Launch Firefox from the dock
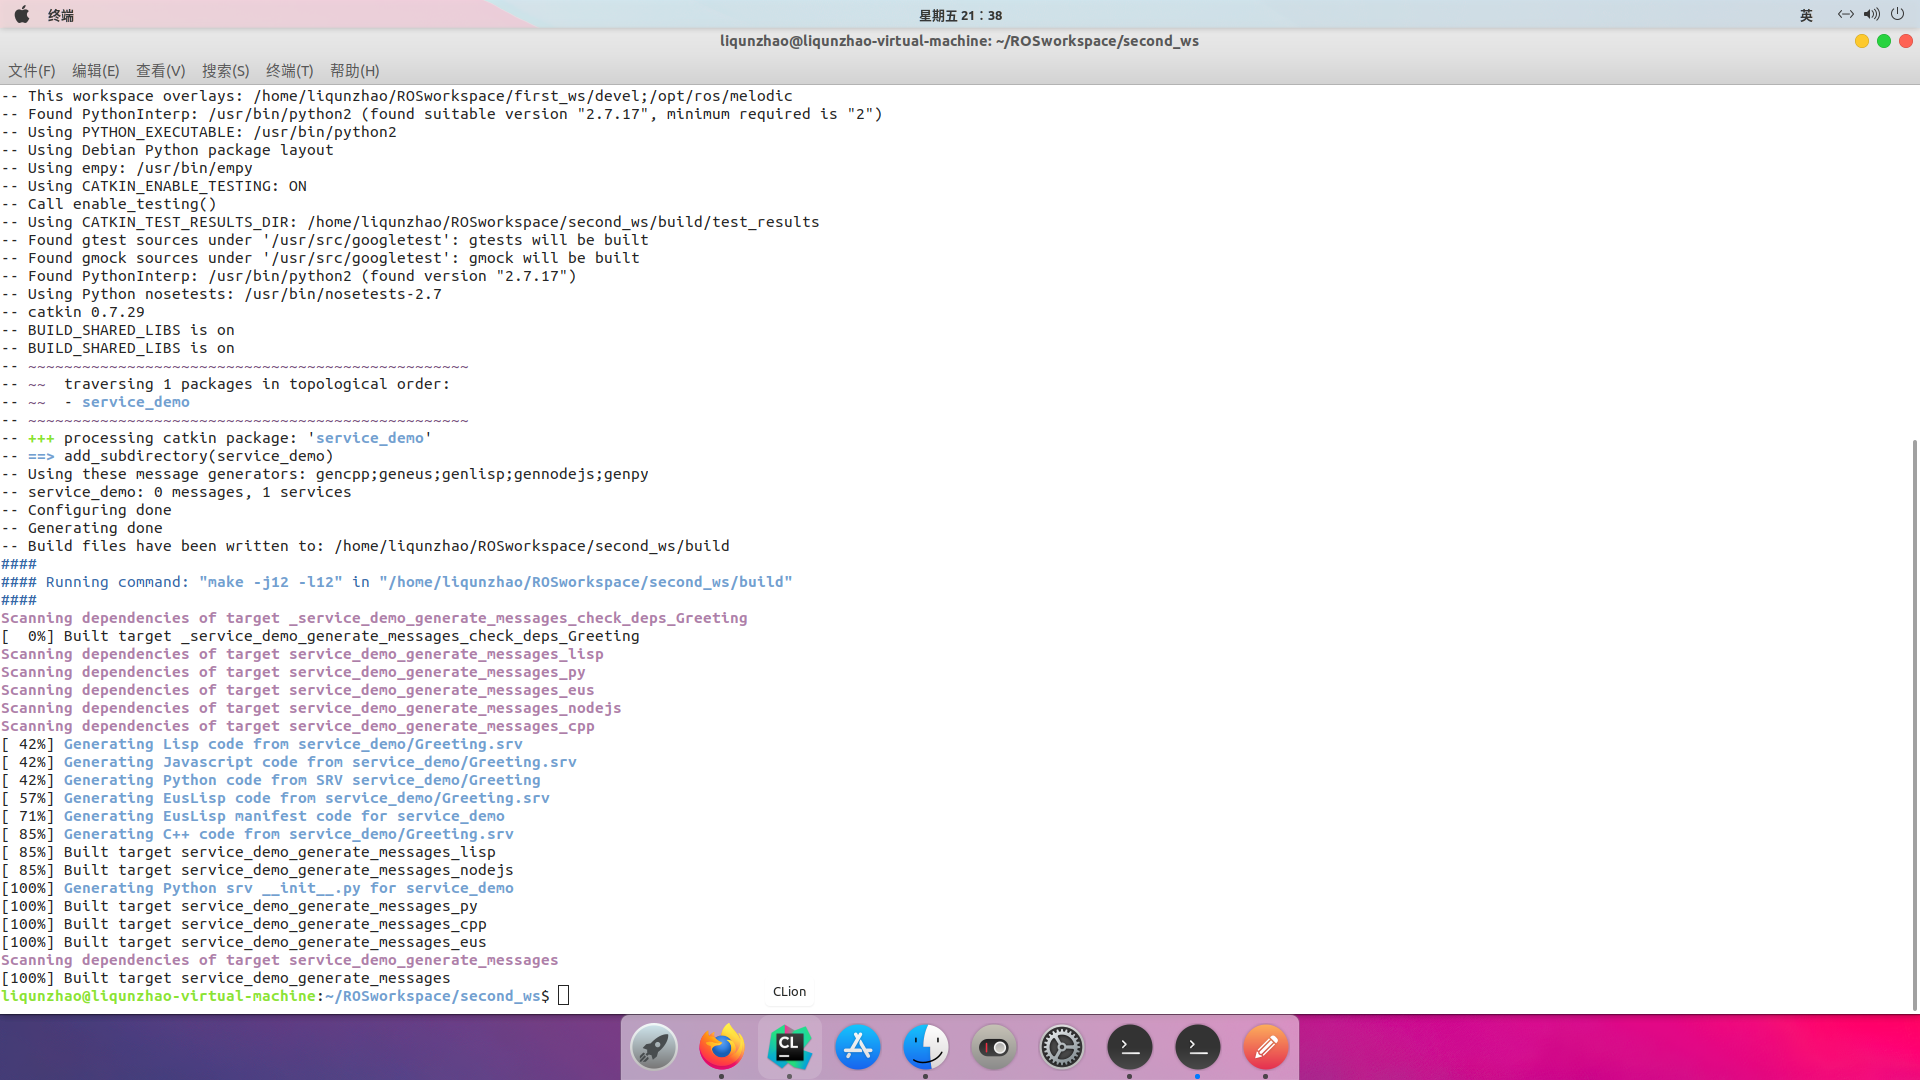This screenshot has width=1920, height=1080. click(x=722, y=1047)
